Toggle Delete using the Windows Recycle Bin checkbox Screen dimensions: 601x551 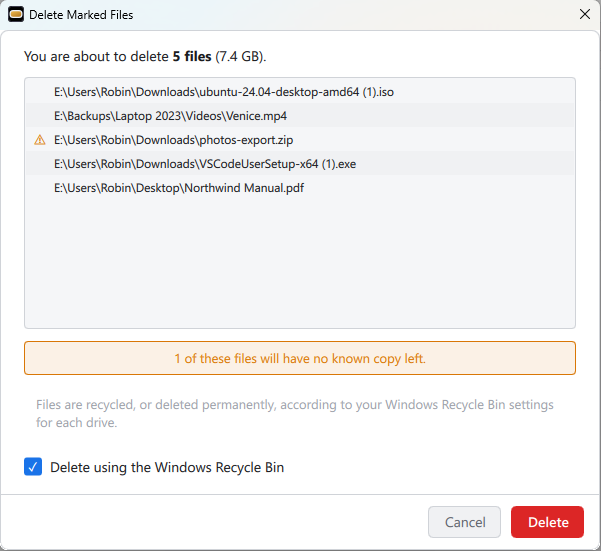pos(33,467)
